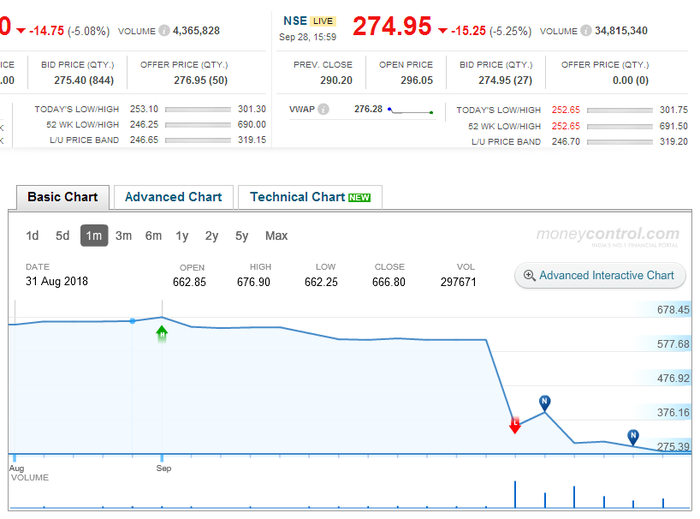Screen dimensions: 700x519
Task: Click the VWAP mini sparkline
Action: pos(410,110)
